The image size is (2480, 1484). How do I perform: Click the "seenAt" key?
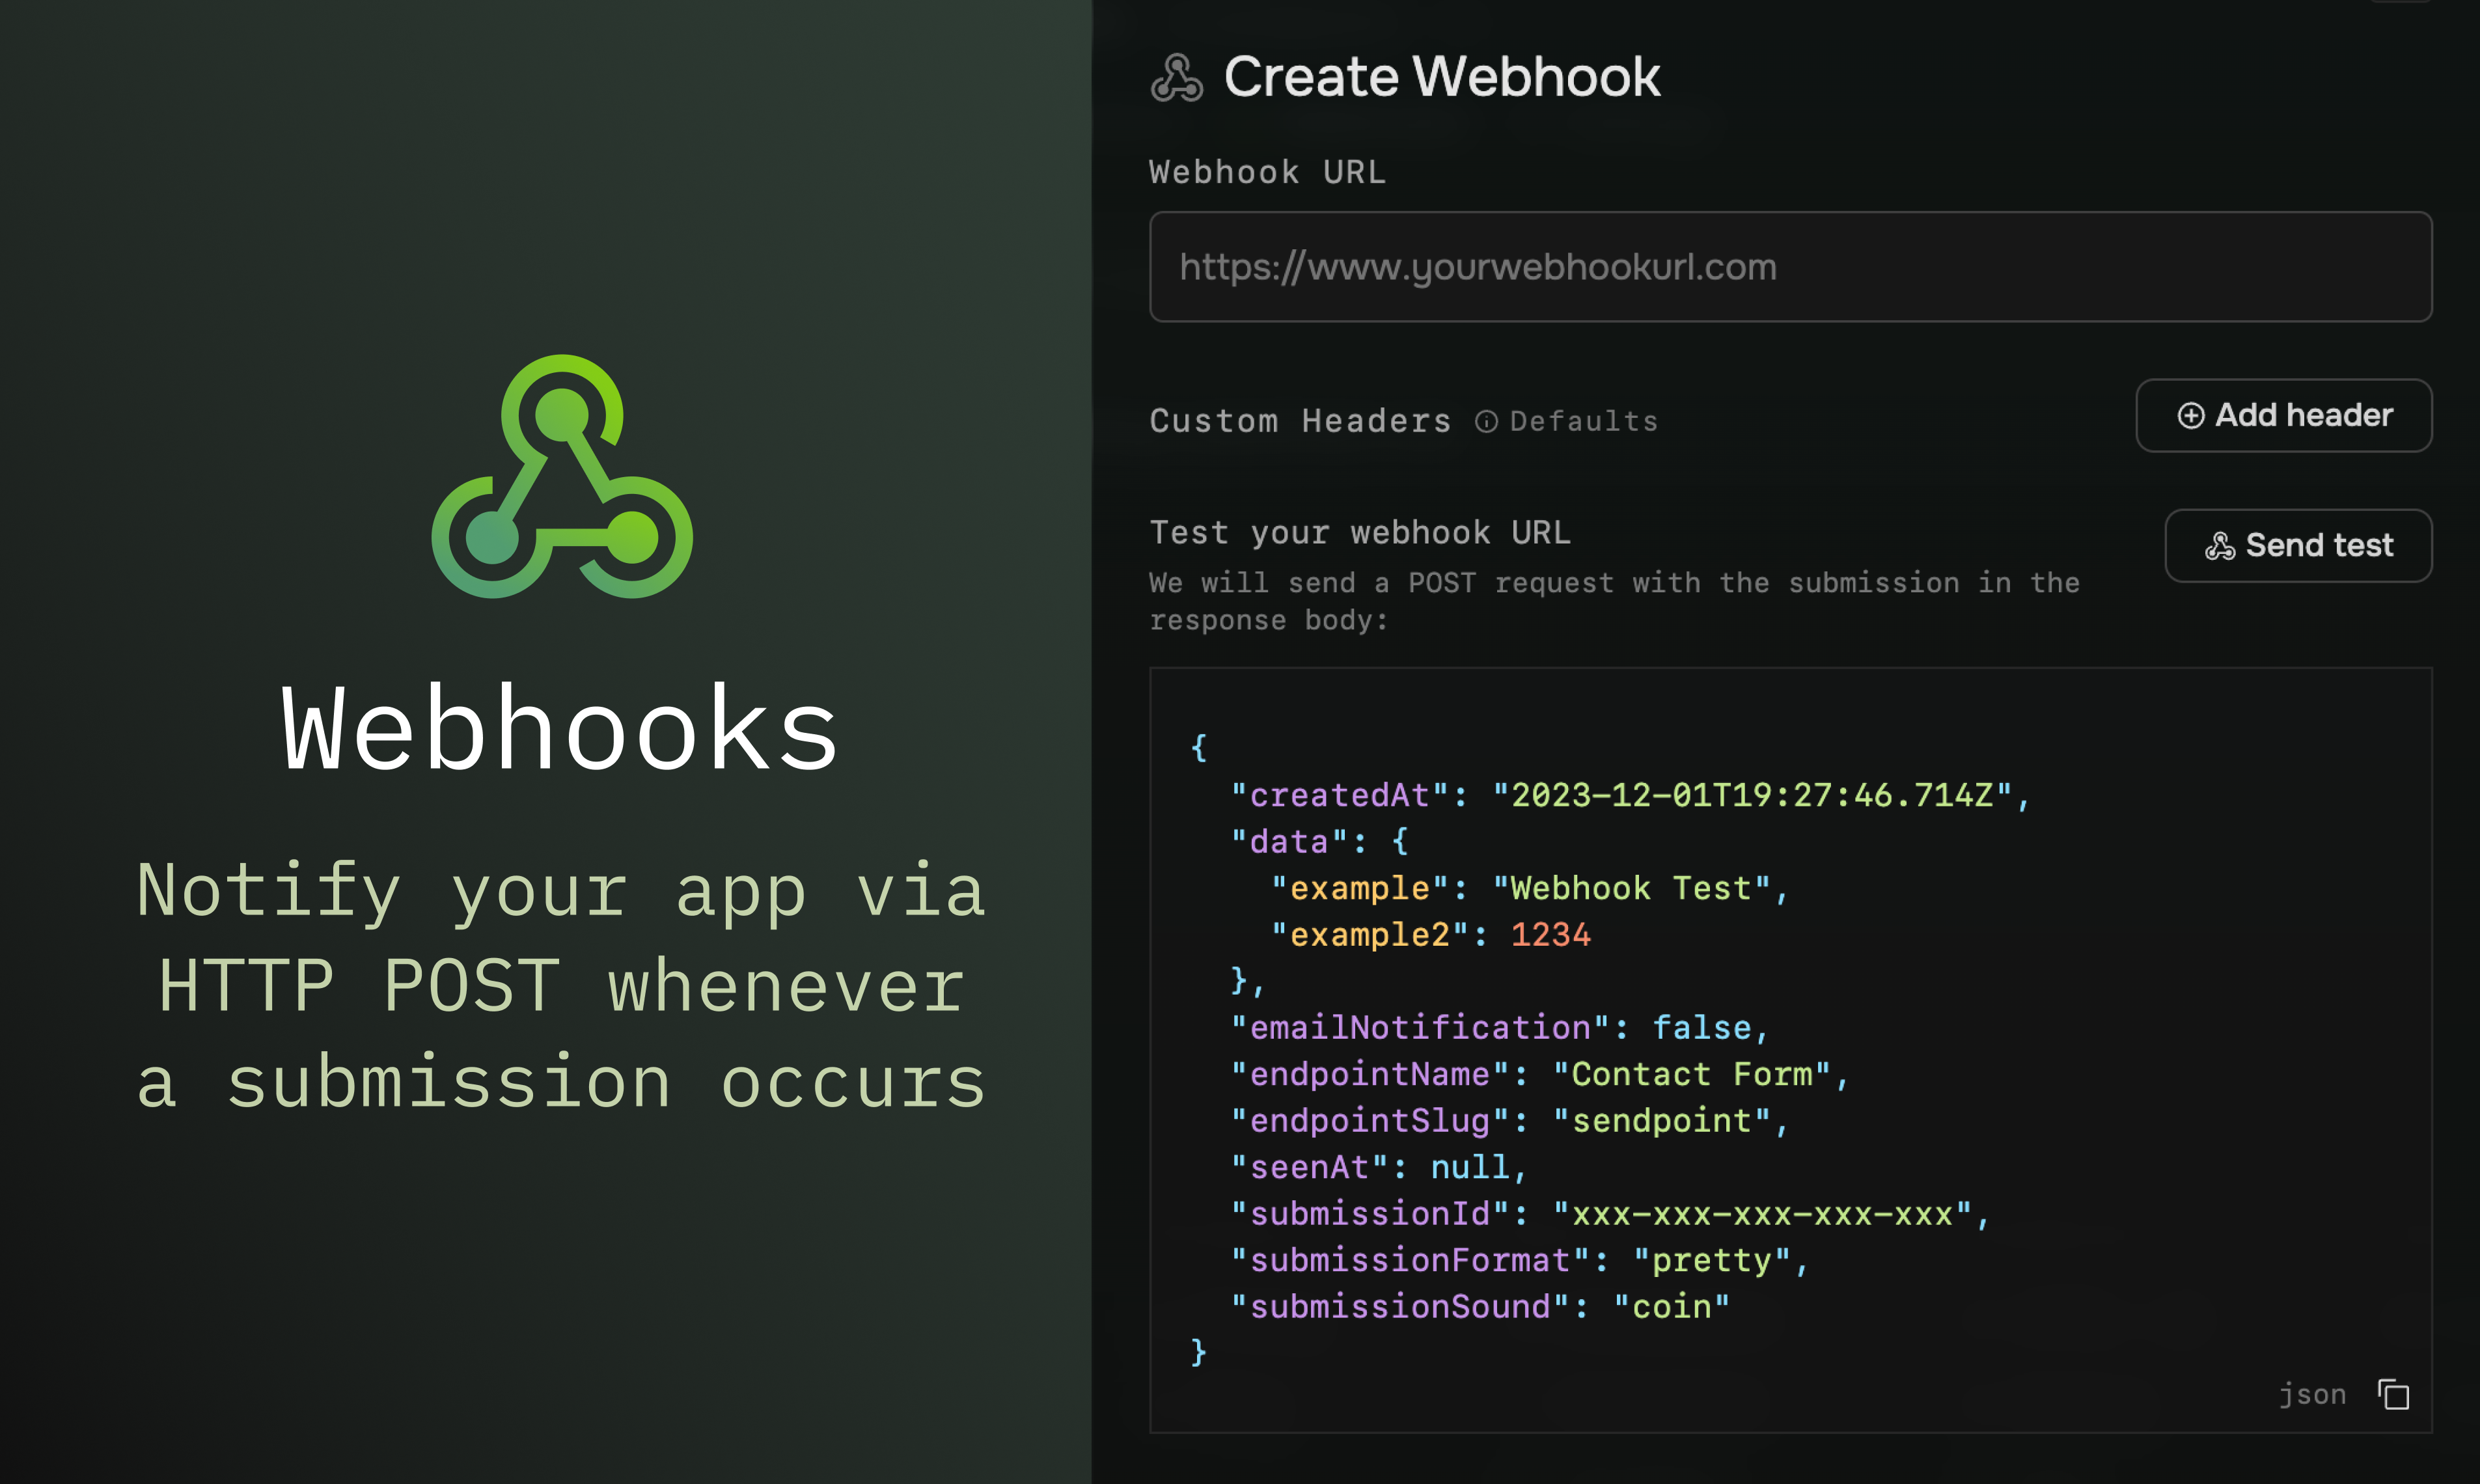pyautogui.click(x=1309, y=1167)
